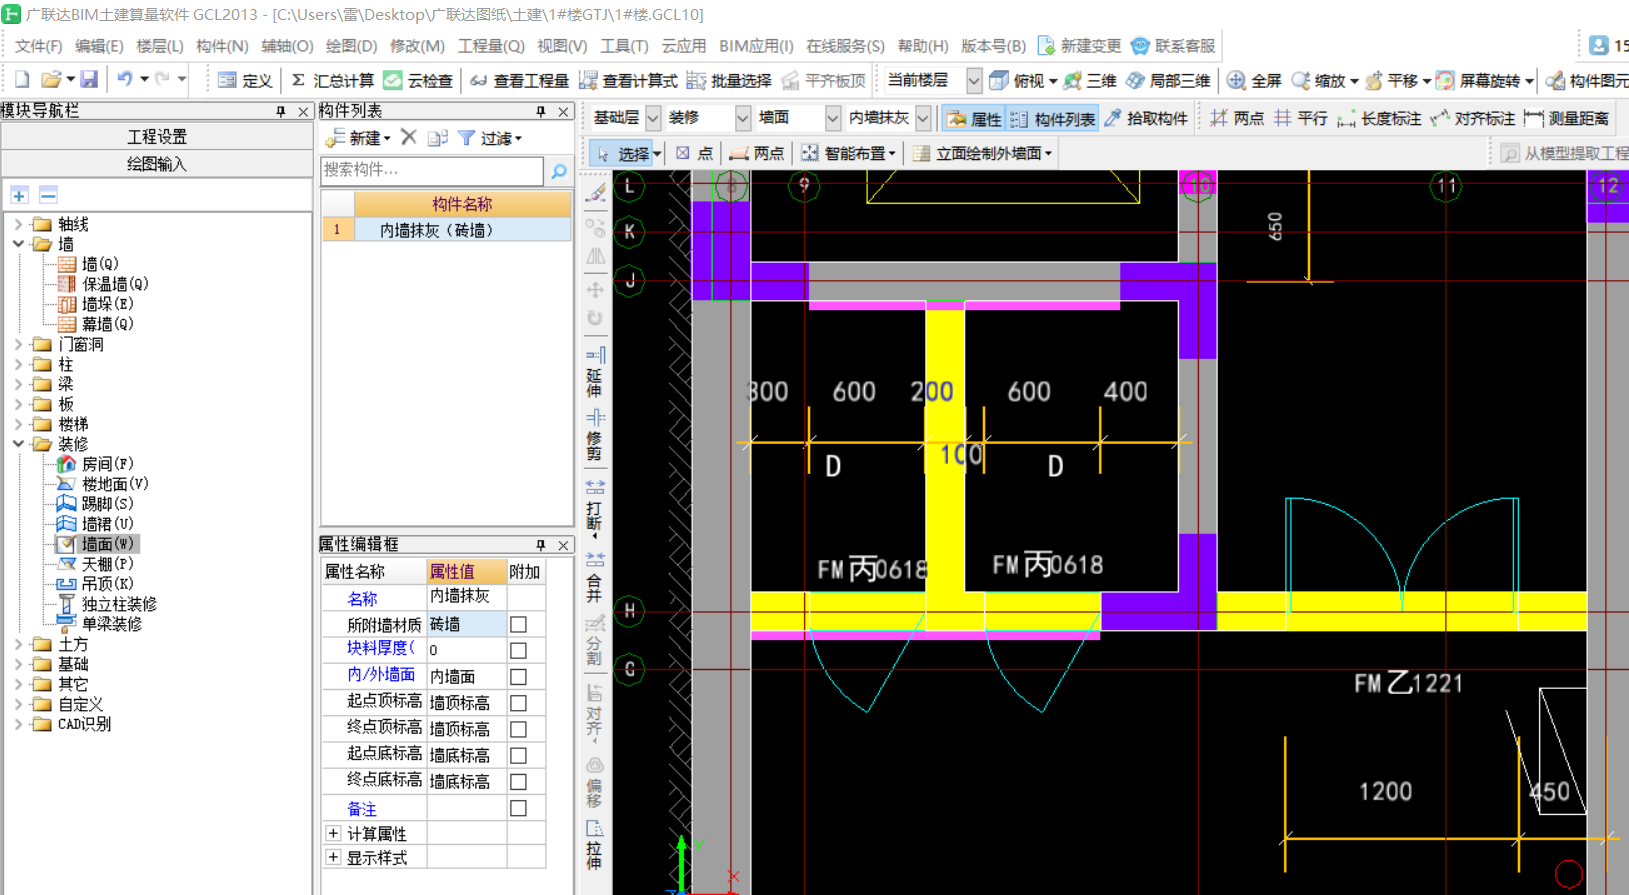1629x895 pixels.
Task: Open the 装修 category dropdown
Action: tap(743, 118)
